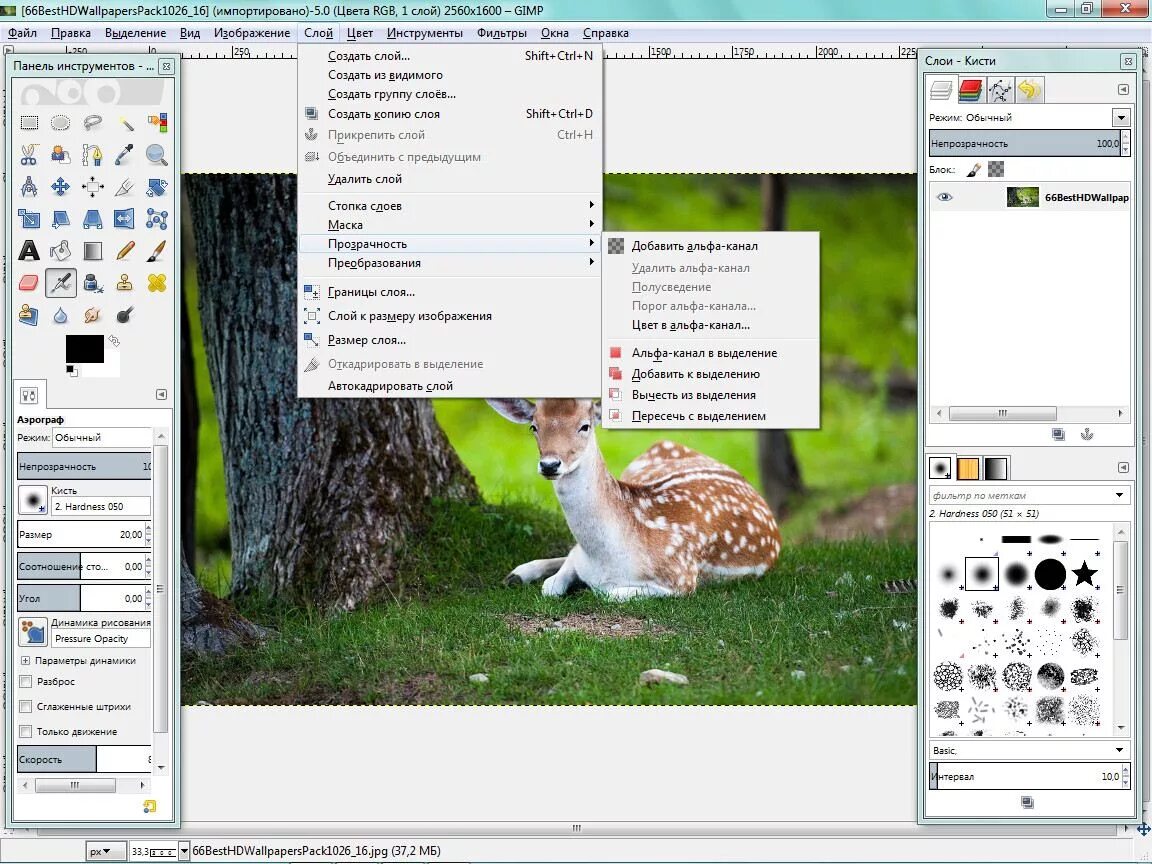Select the Rectangle select tool
This screenshot has width=1152, height=864.
[x=29, y=123]
